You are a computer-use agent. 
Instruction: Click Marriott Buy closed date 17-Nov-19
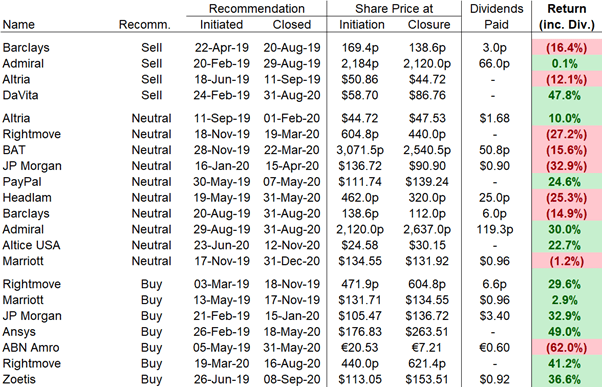tap(292, 300)
